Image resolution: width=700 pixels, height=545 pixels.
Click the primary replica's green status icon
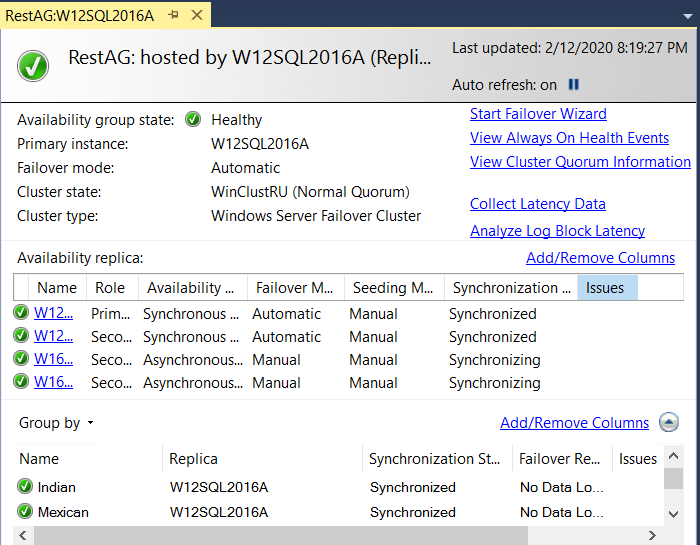tap(21, 313)
